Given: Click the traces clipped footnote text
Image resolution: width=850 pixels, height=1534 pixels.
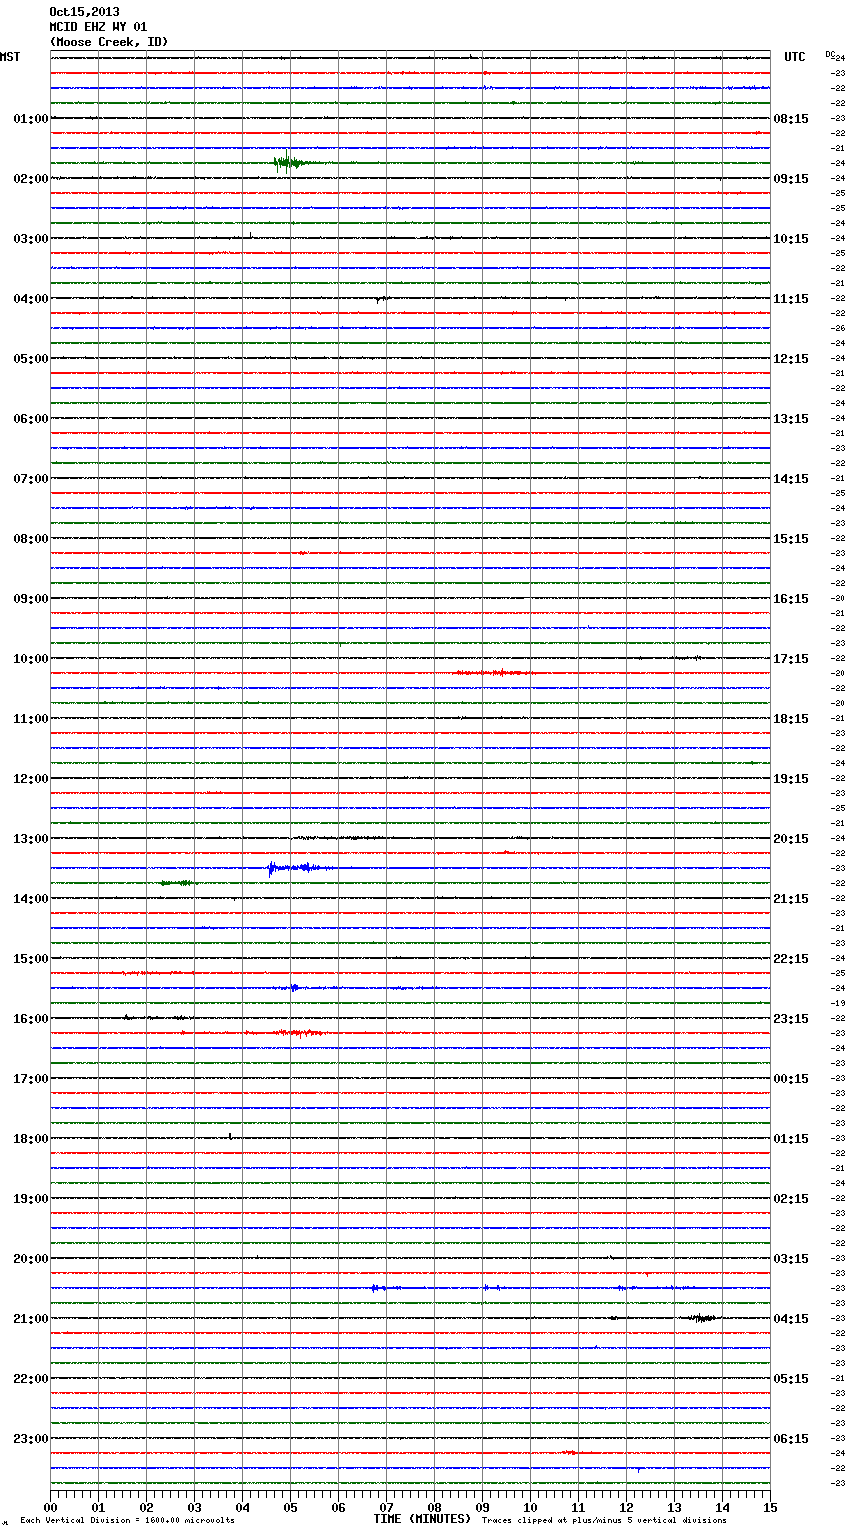Looking at the screenshot, I should [x=604, y=1521].
